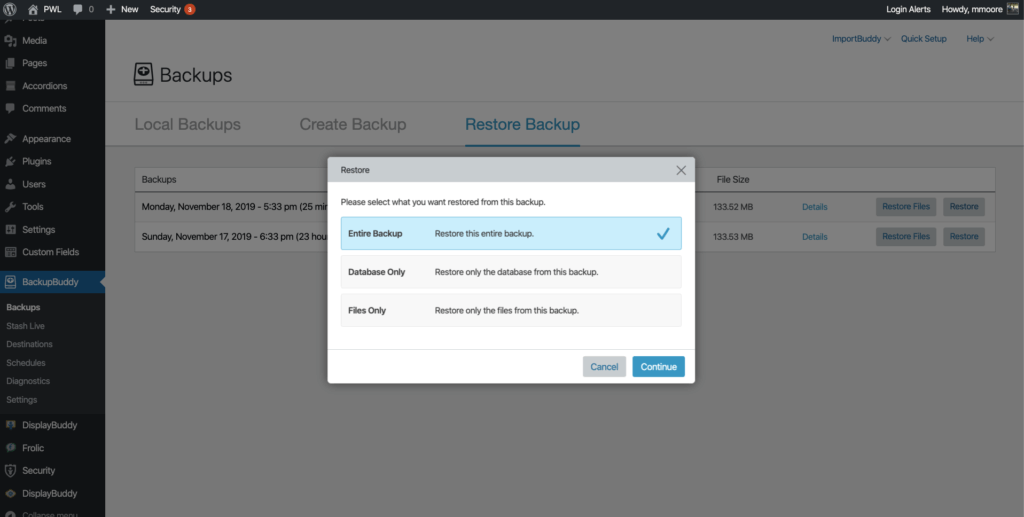This screenshot has width=1024, height=517.
Task: Click the Users sidebar icon
Action: click(10, 184)
